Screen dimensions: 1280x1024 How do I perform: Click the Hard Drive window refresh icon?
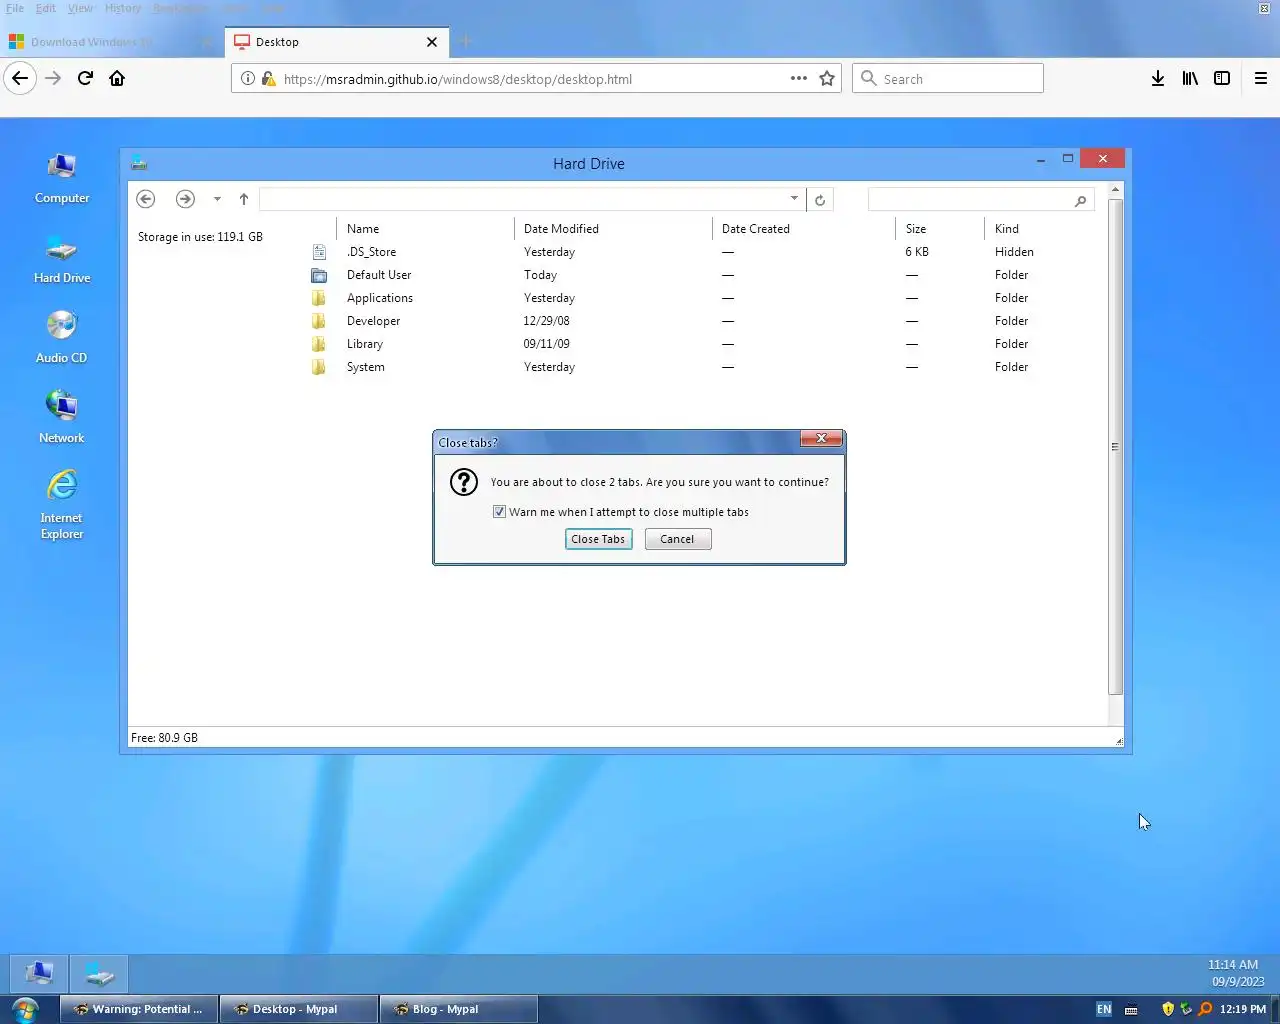(820, 200)
